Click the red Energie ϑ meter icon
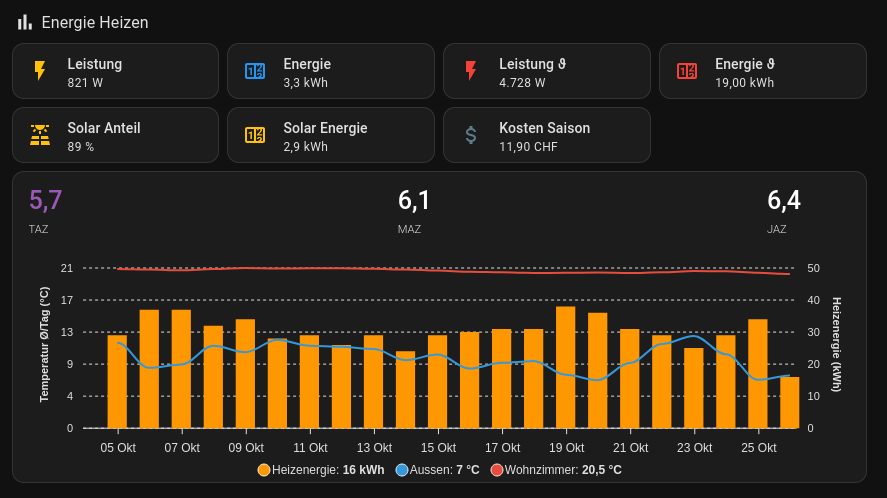Image resolution: width=887 pixels, height=498 pixels. coord(687,71)
